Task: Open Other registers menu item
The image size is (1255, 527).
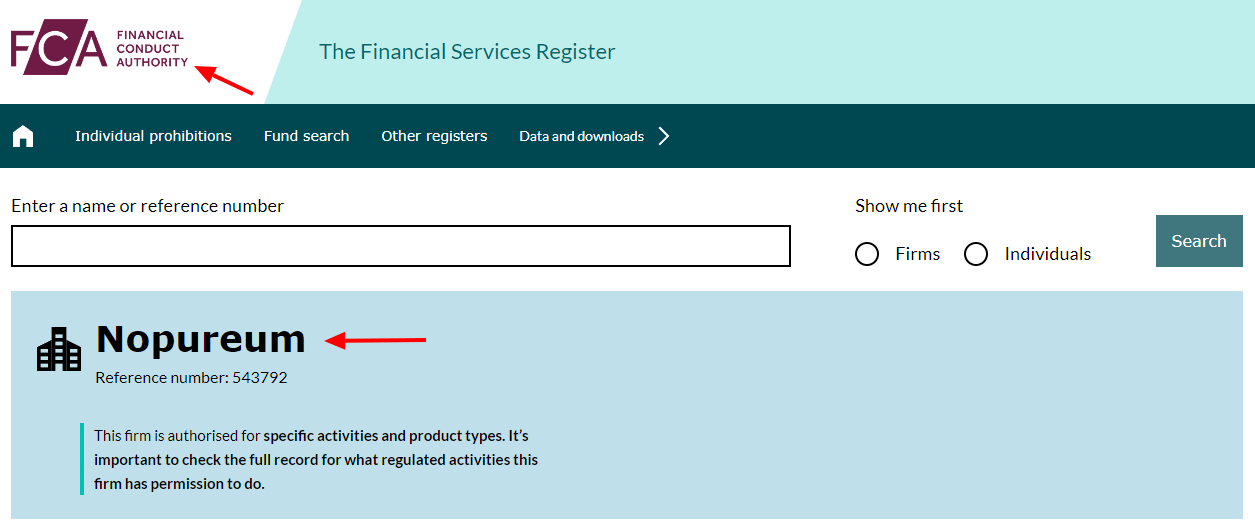Action: (x=434, y=136)
